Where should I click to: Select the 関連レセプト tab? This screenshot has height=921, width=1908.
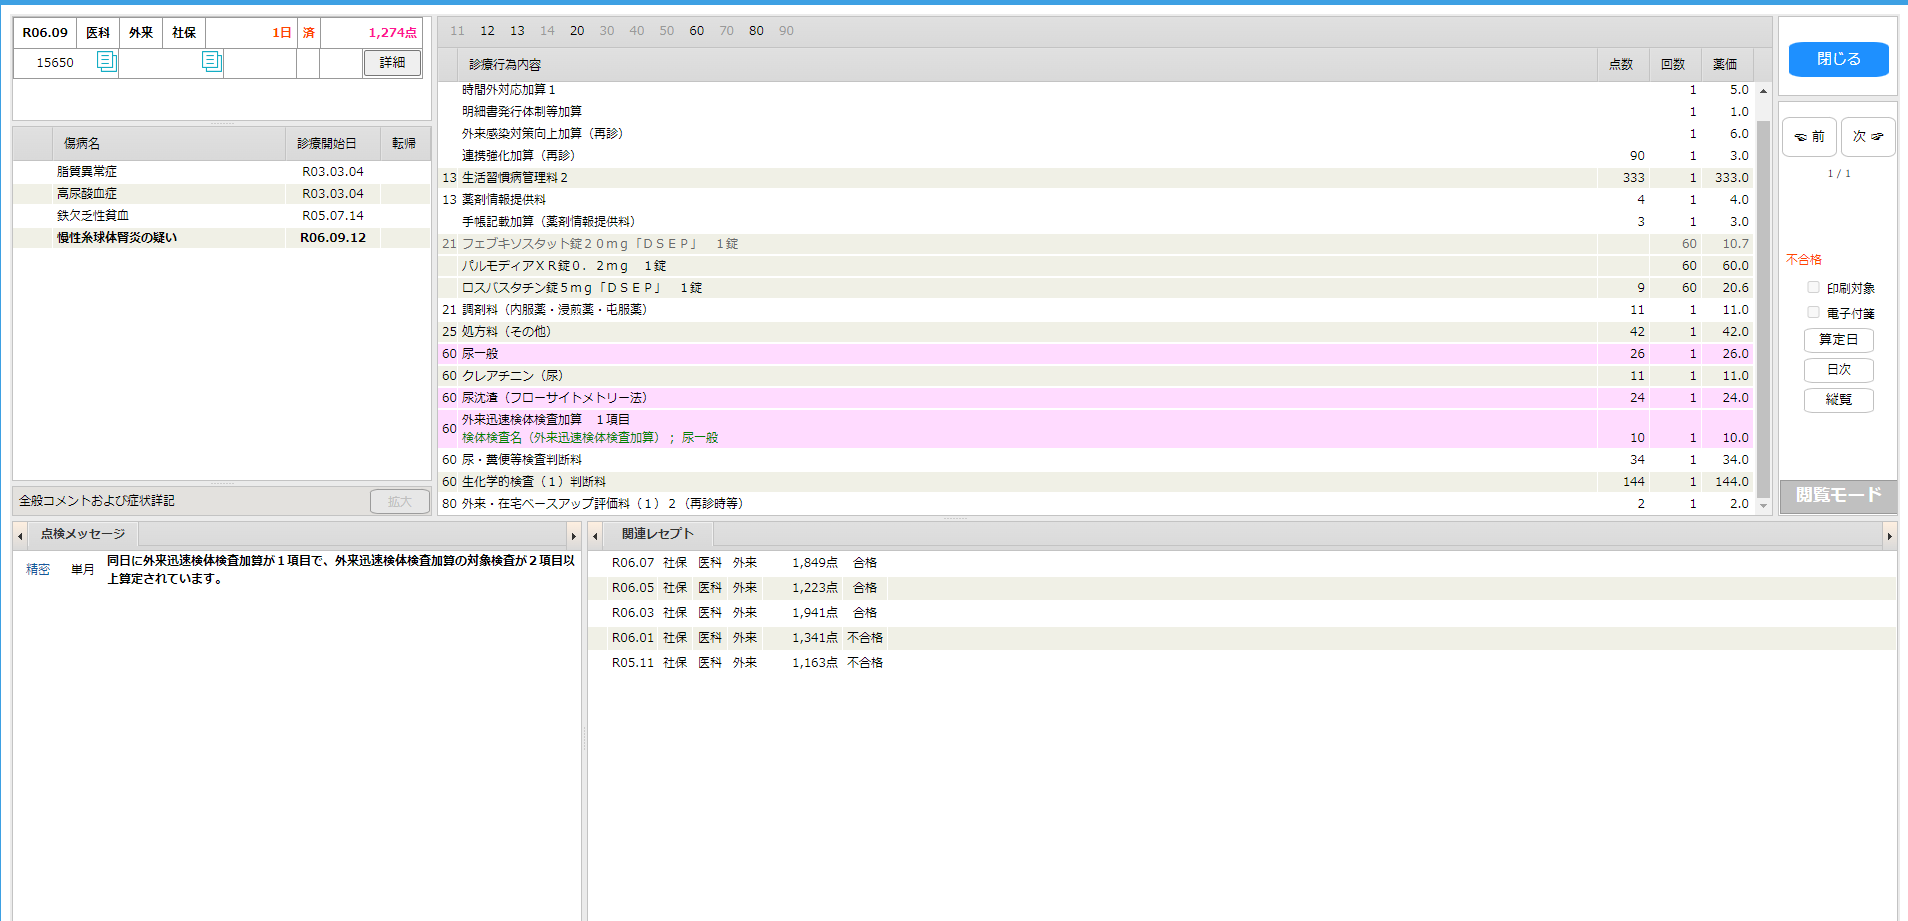pyautogui.click(x=657, y=534)
